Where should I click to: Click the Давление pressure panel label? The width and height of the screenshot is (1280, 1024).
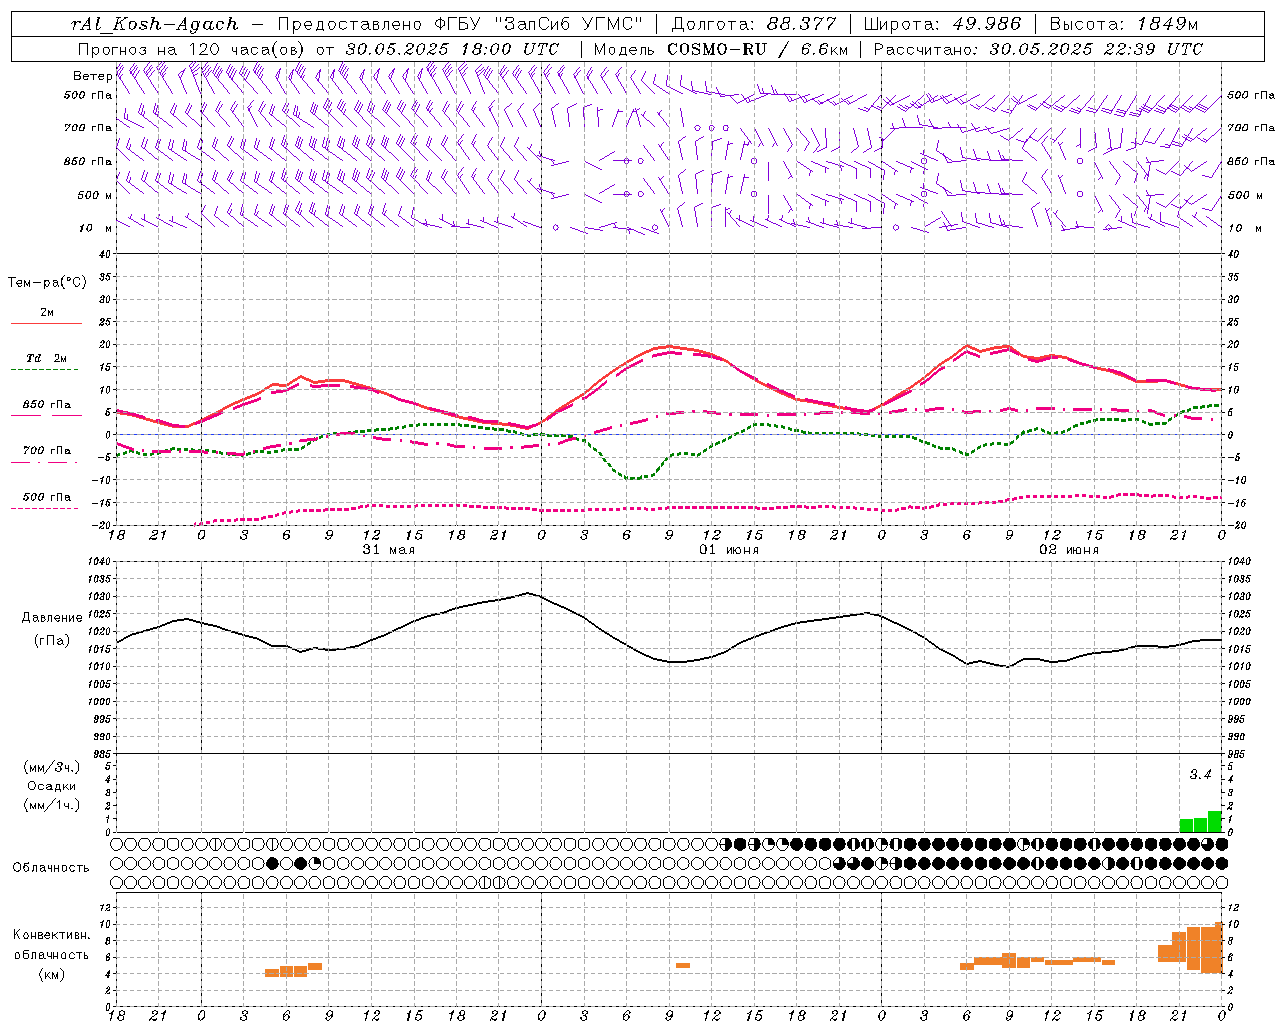[52, 618]
